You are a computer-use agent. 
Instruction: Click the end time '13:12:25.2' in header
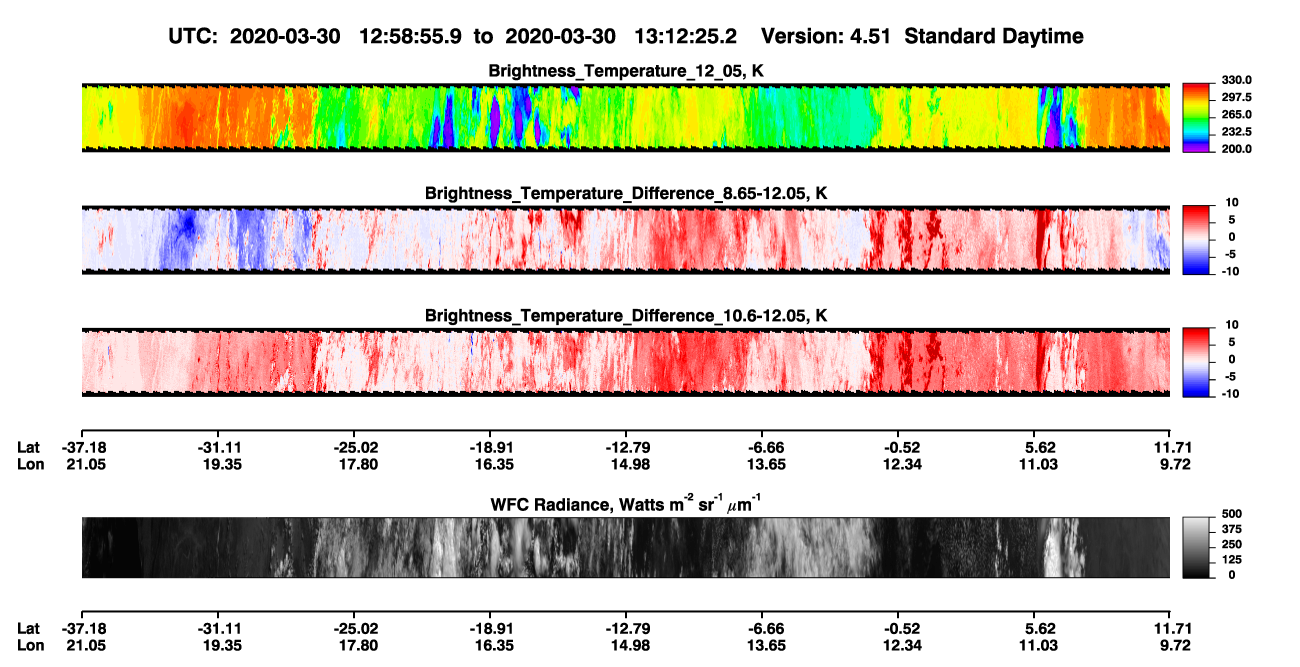click(685, 36)
